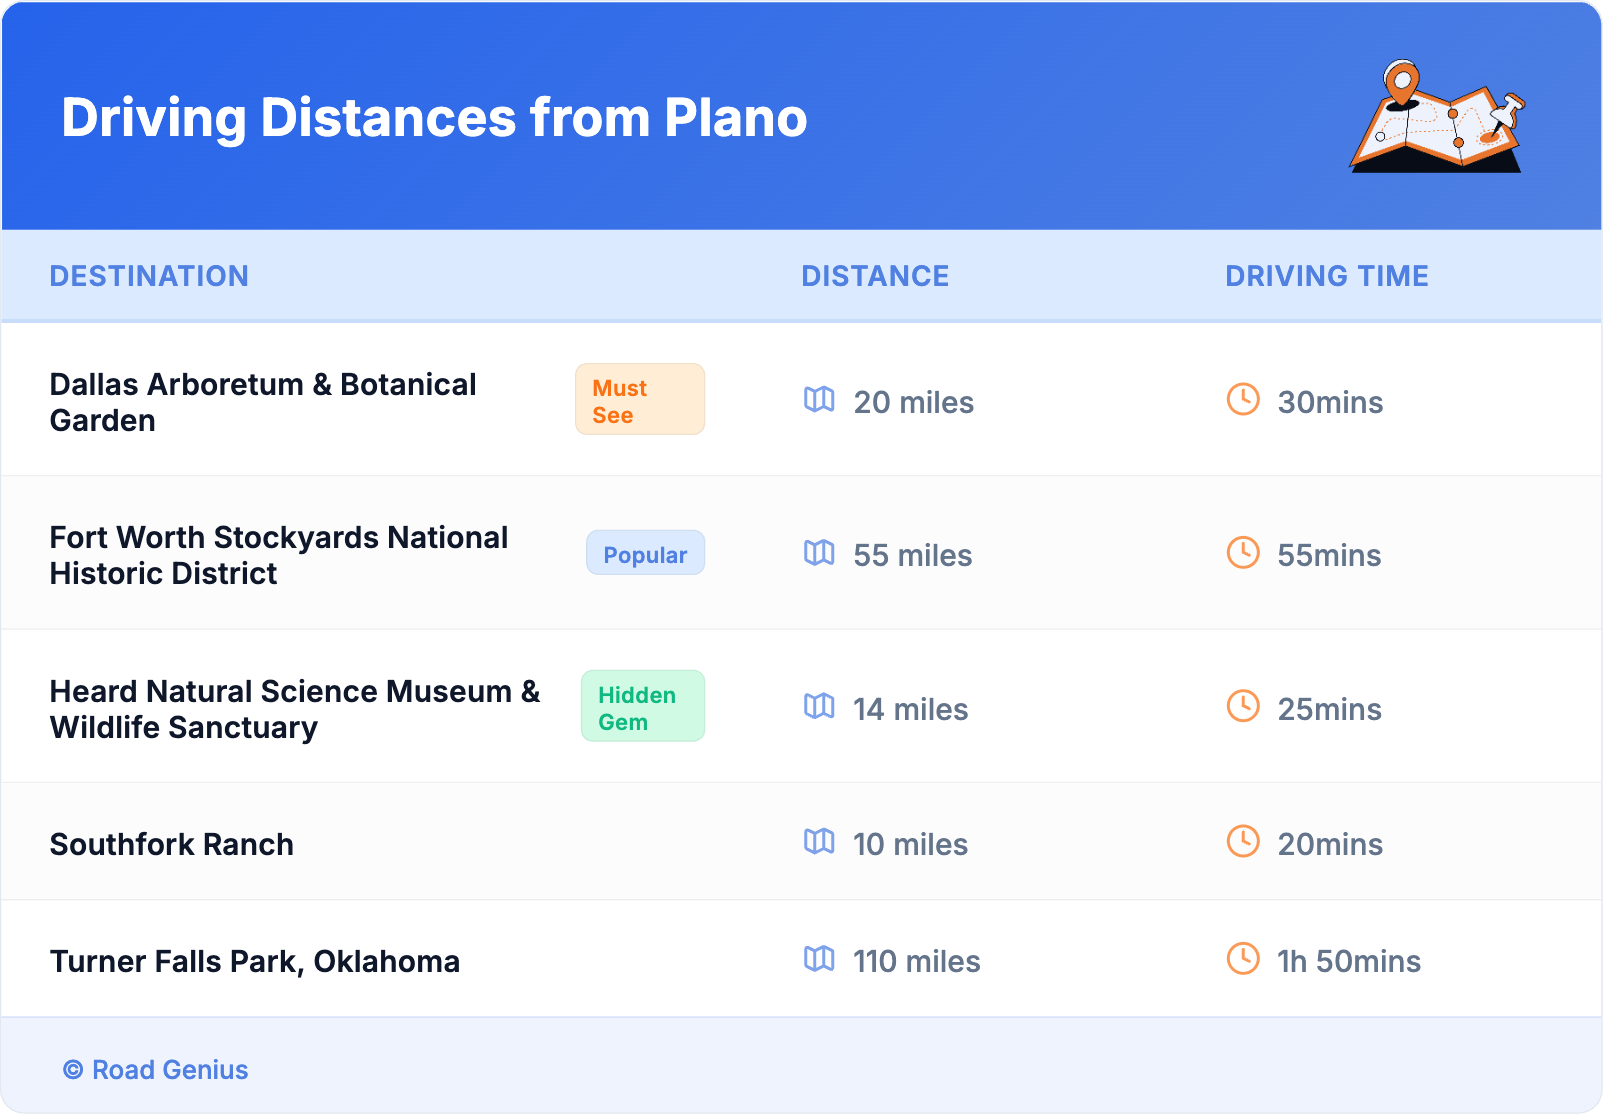Select the Southfork Ranch destination
Viewport: 1604px width, 1114px height.
coord(172,845)
